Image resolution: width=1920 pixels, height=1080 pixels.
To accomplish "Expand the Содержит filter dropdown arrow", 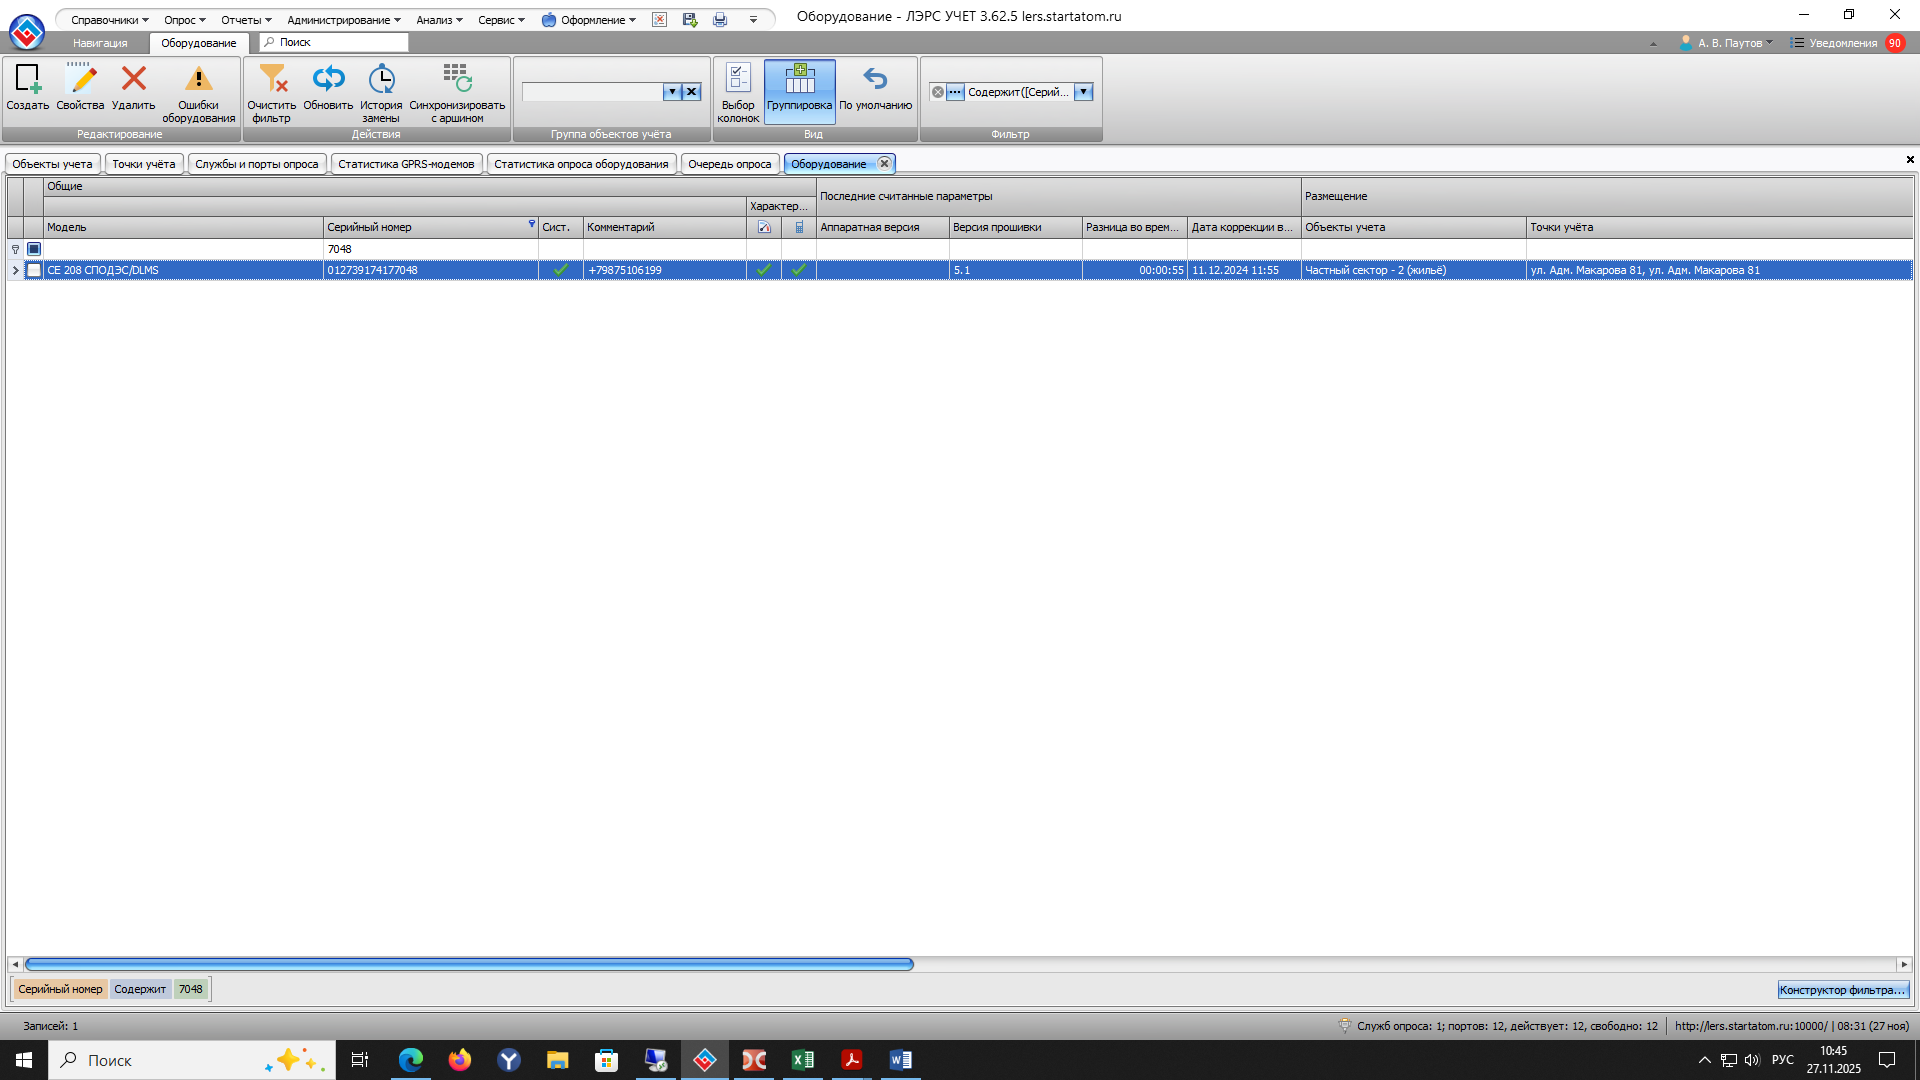I will [x=1083, y=92].
